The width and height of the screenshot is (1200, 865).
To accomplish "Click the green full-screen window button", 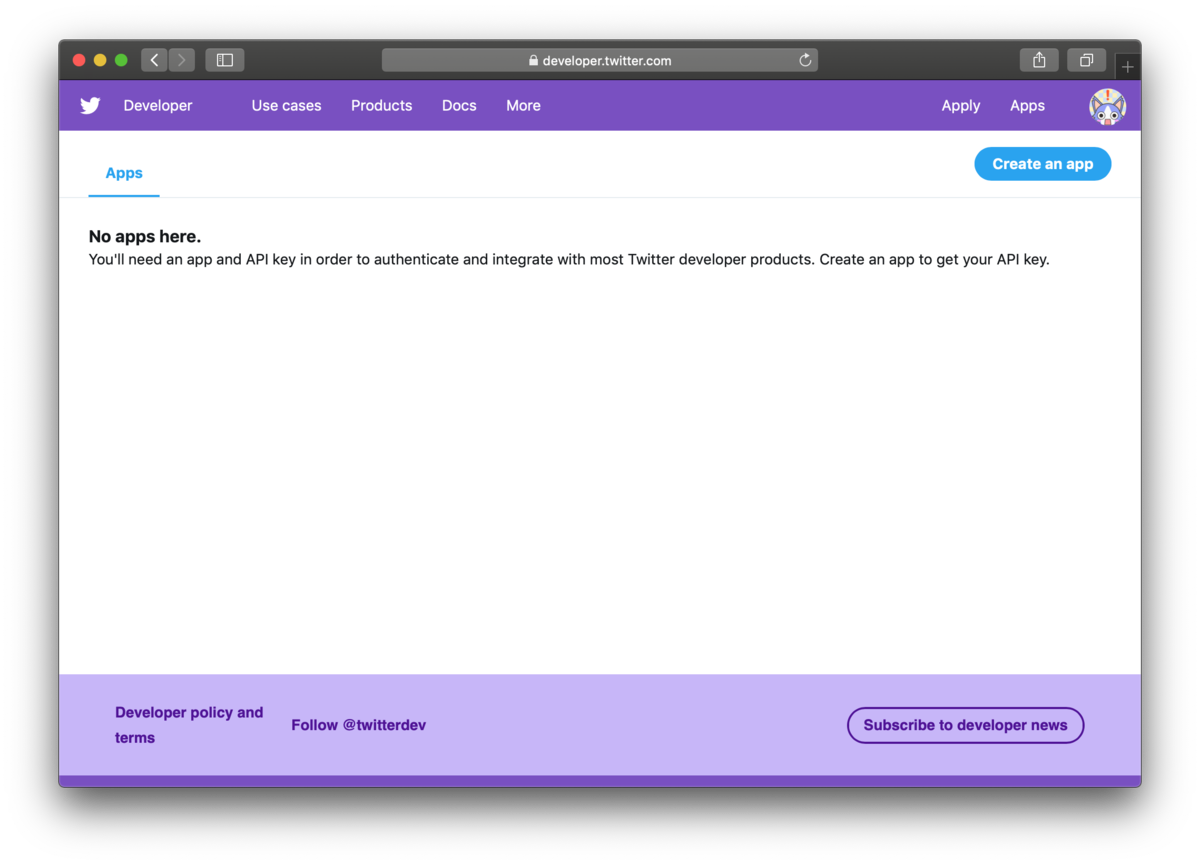I will coord(121,60).
